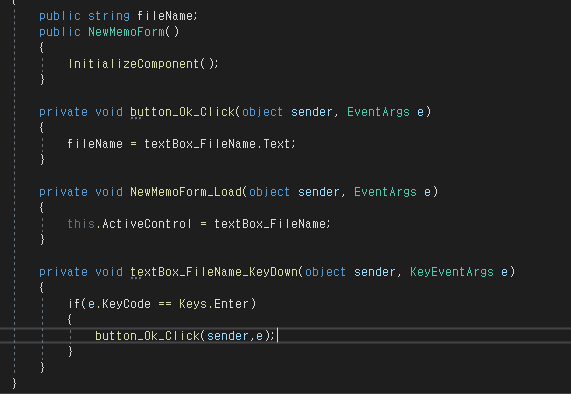Click the NewMemoForm_Load method name

[x=186, y=192]
